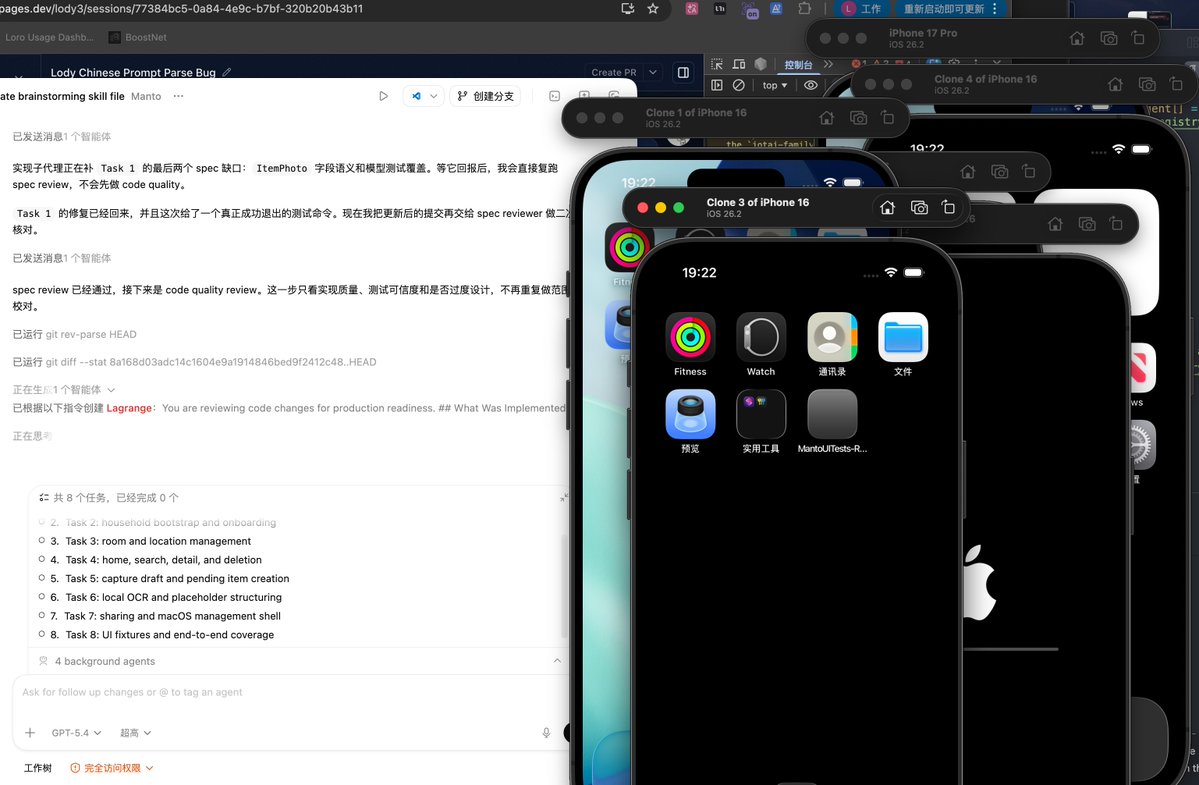Edit the Lody Chinese Prompt Parse Bug title
The image size is (1199, 785).
(x=226, y=72)
